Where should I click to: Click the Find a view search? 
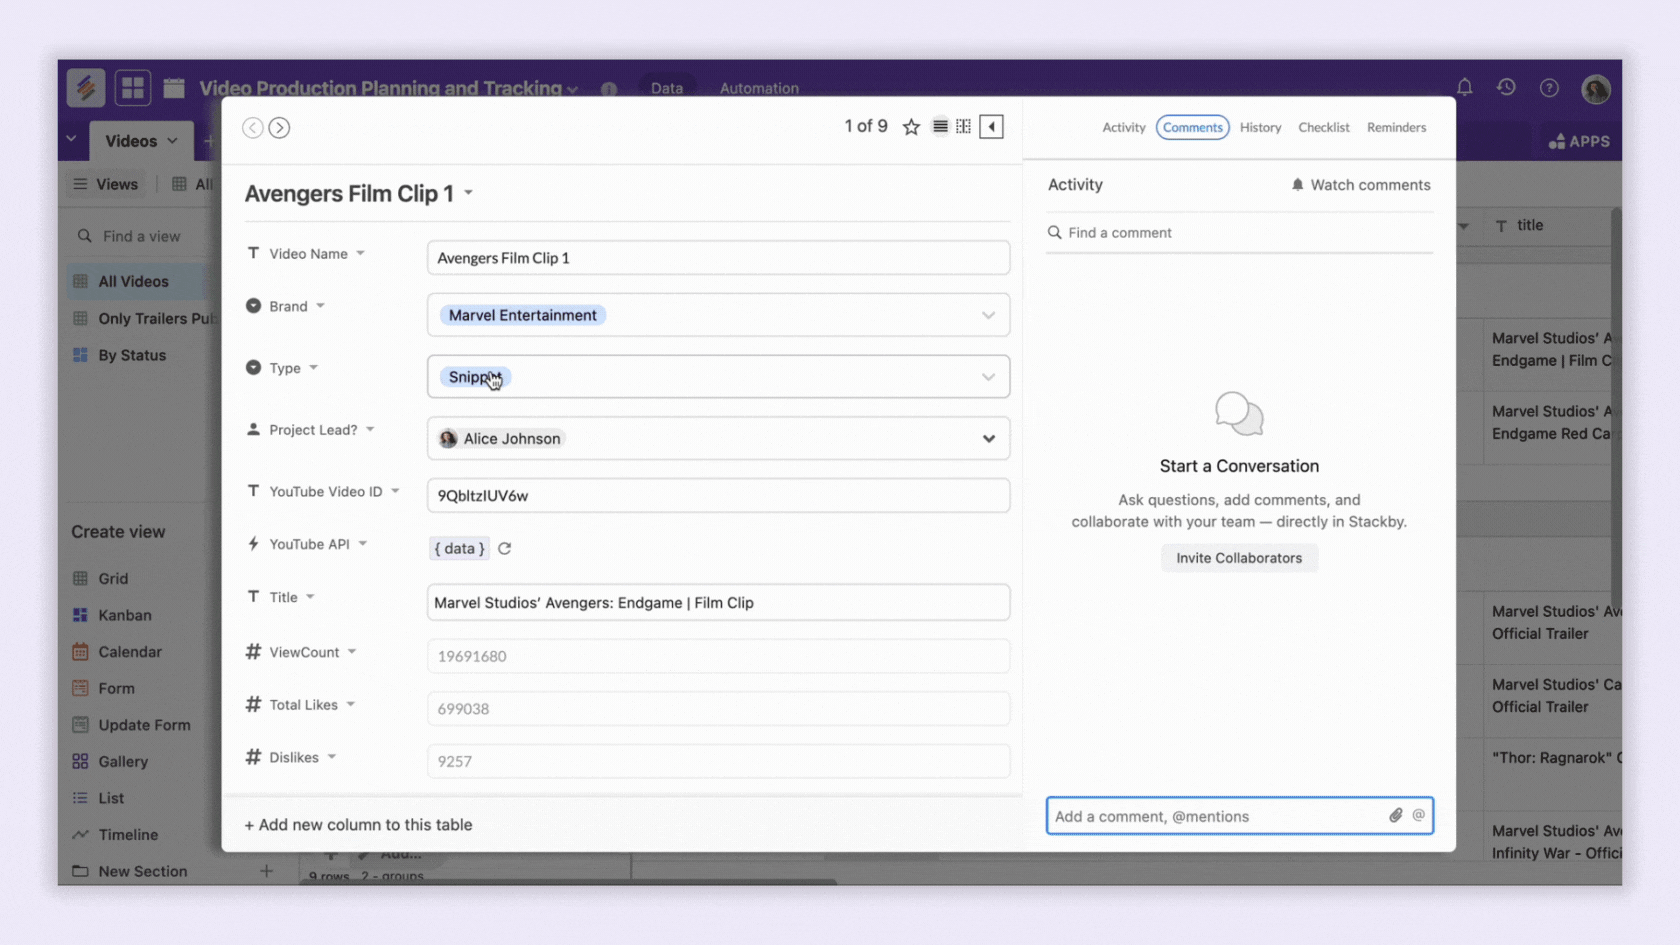point(141,237)
